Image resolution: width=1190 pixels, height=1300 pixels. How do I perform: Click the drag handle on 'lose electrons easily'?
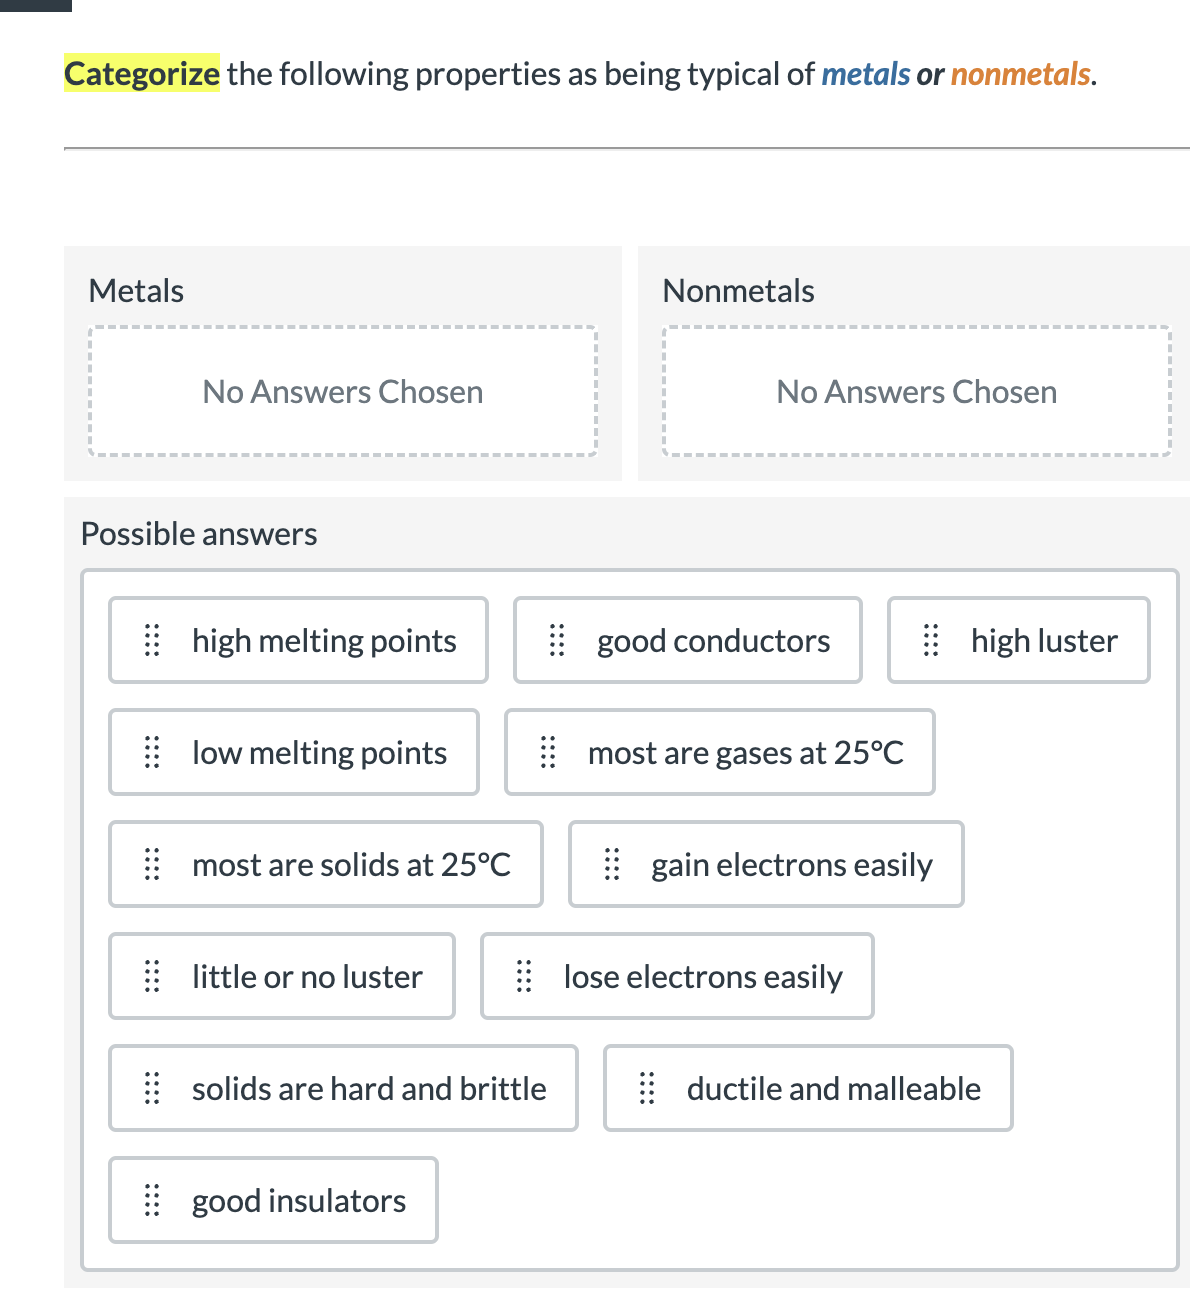(523, 976)
